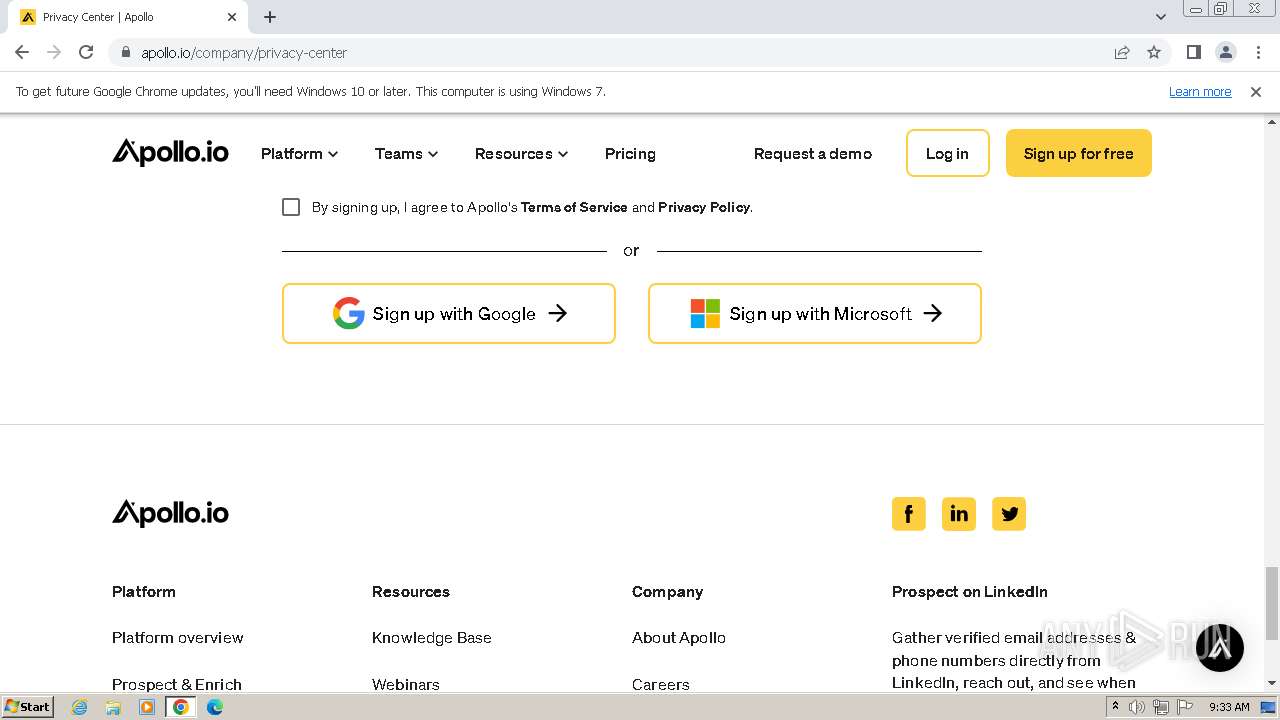Screen dimensions: 1280x720
Task: Expand the Resources dropdown menu
Action: pyautogui.click(x=521, y=153)
